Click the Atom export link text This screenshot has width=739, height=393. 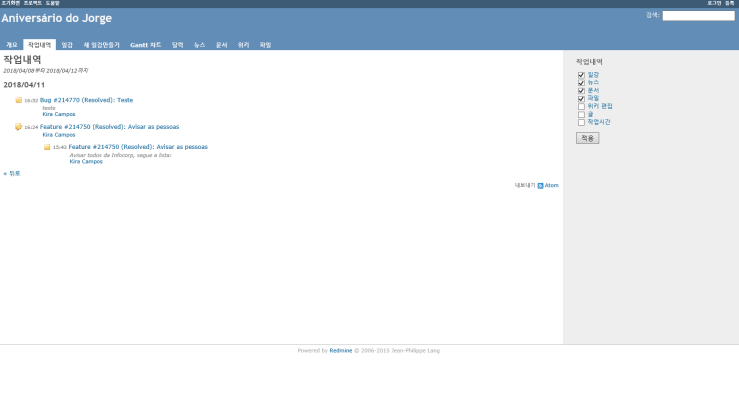[x=552, y=186]
